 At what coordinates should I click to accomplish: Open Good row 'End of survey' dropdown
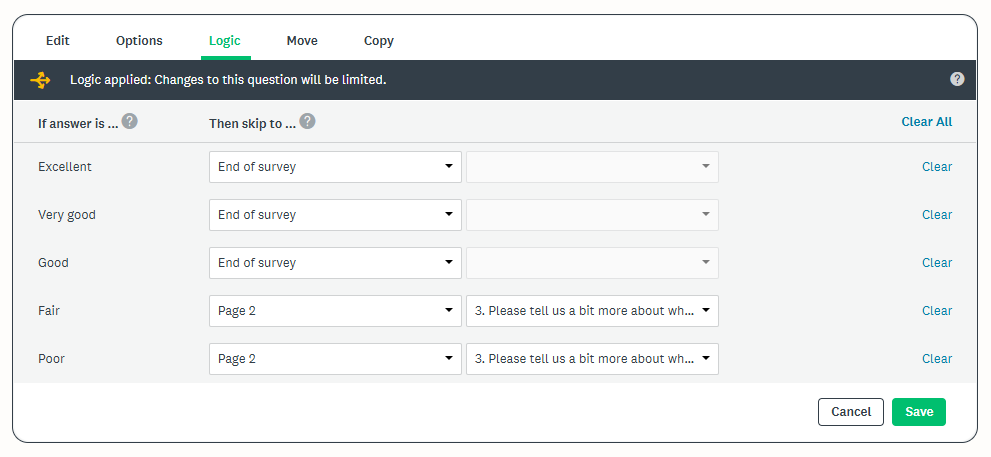pos(336,263)
